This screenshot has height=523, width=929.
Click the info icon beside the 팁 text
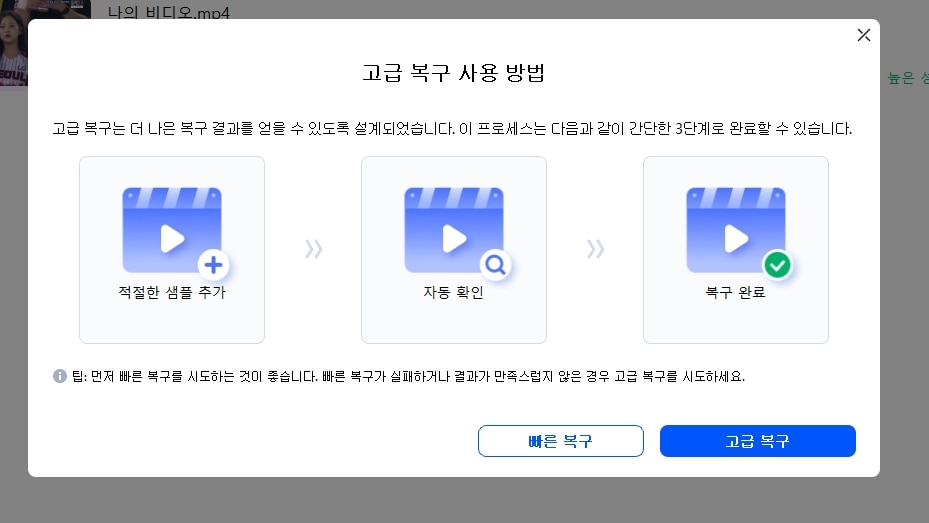pos(60,376)
